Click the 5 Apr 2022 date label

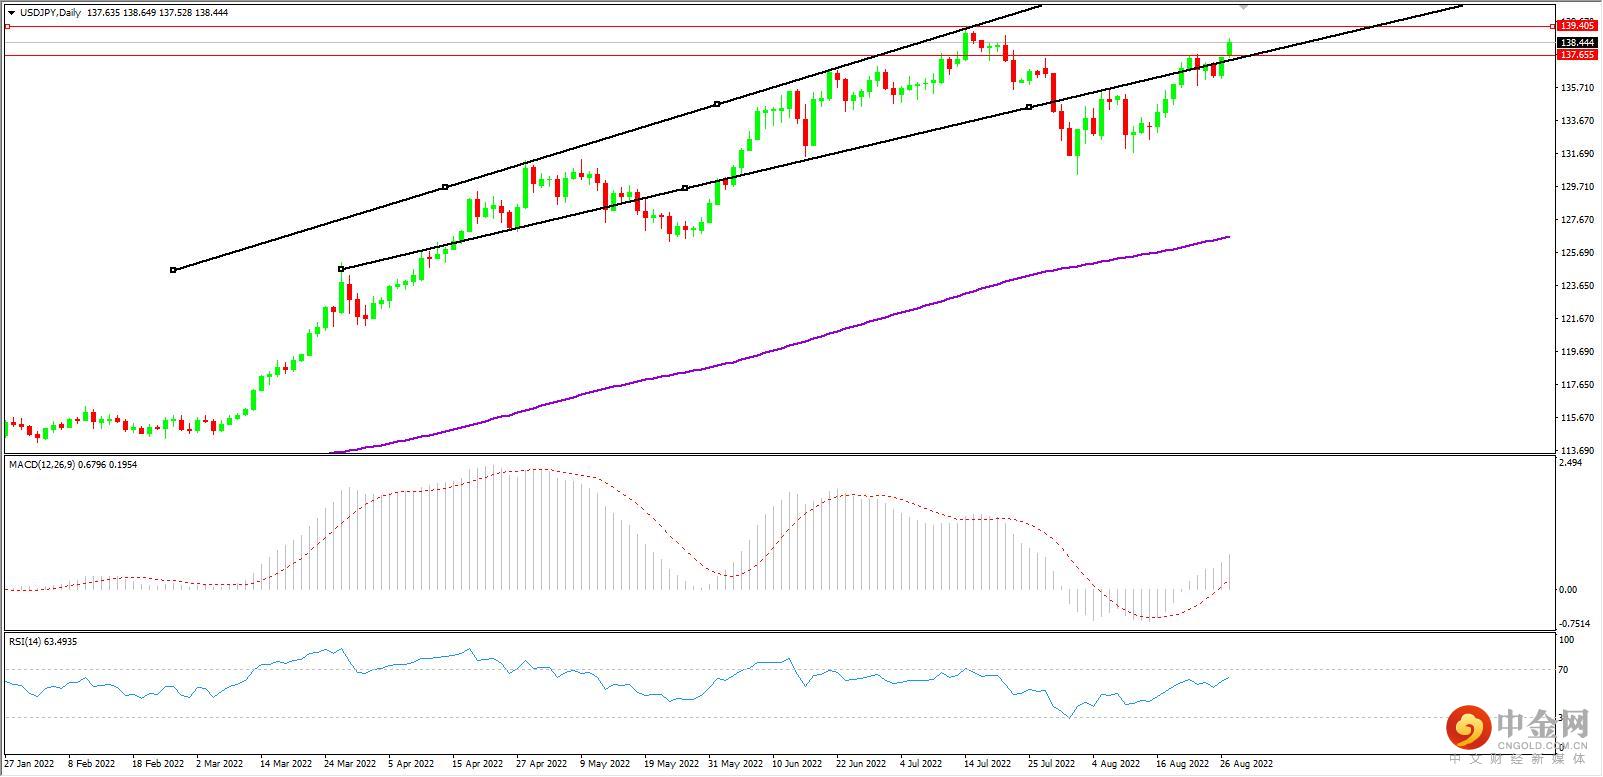coord(412,763)
